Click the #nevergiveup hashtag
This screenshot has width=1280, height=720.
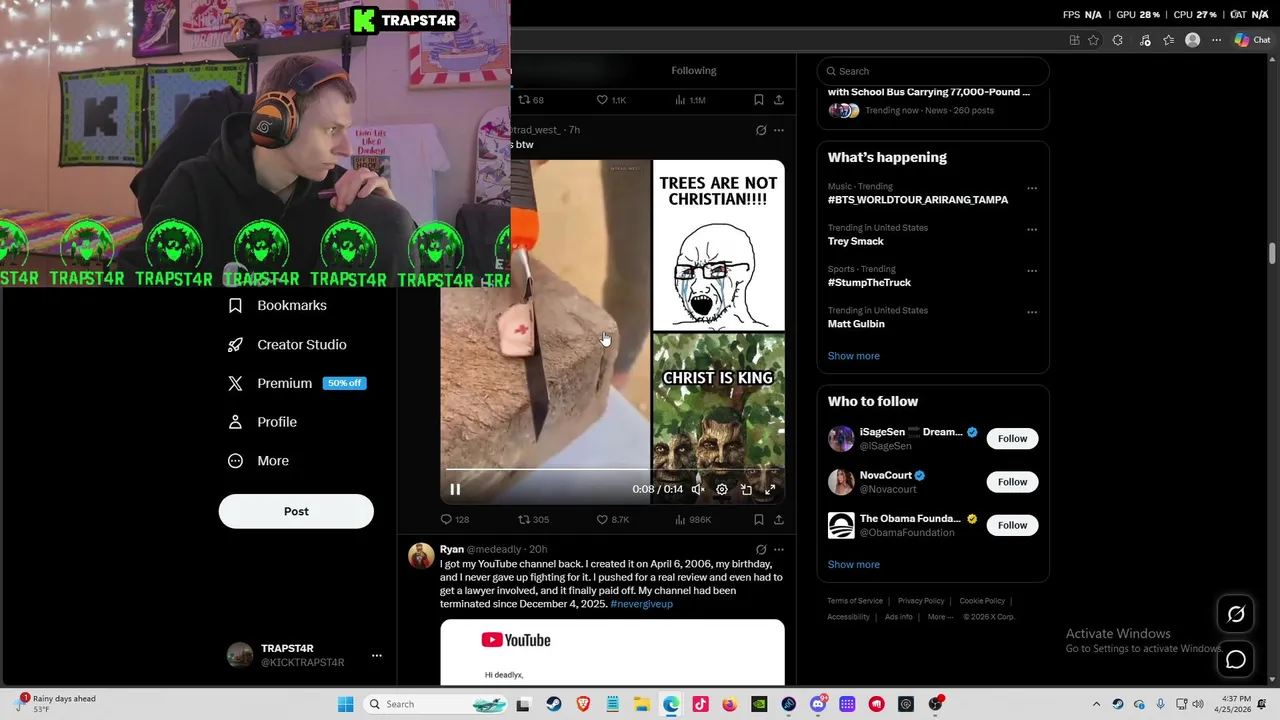click(641, 604)
